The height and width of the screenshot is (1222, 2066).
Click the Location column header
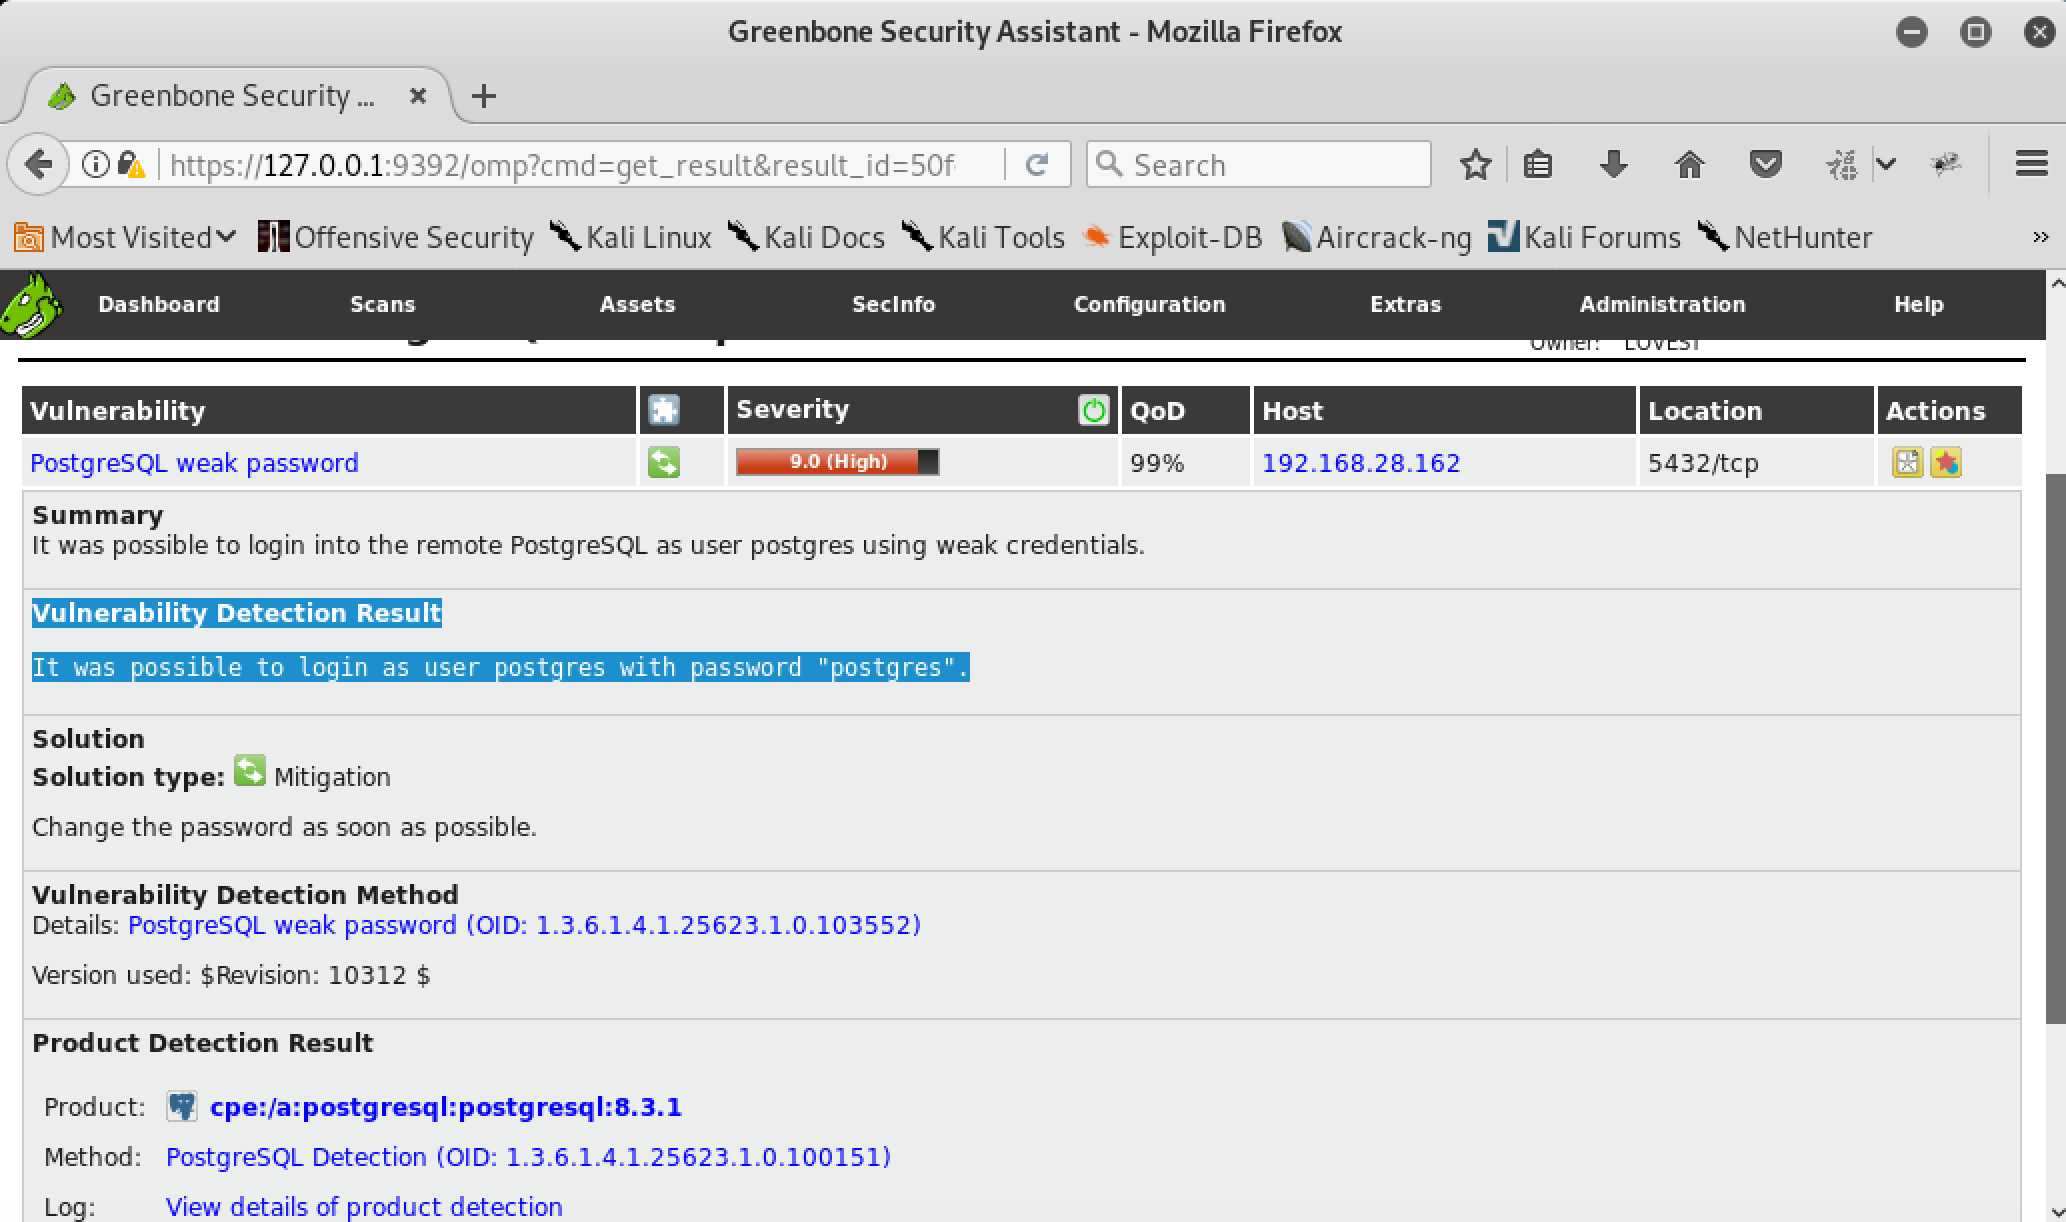(1705, 410)
